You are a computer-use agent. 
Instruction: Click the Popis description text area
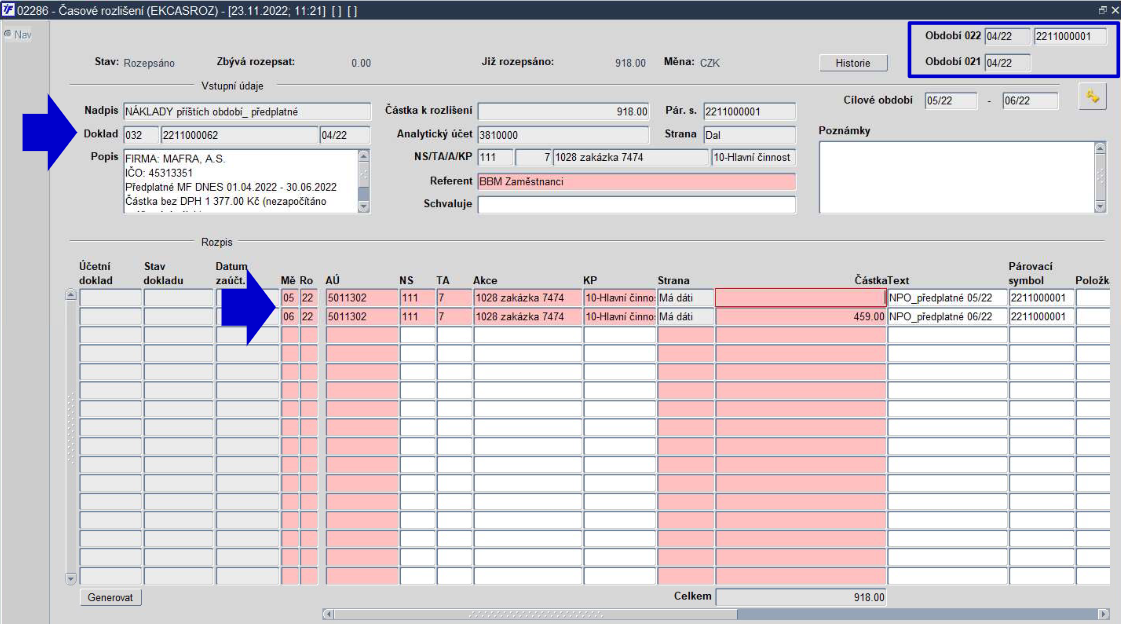(x=241, y=181)
